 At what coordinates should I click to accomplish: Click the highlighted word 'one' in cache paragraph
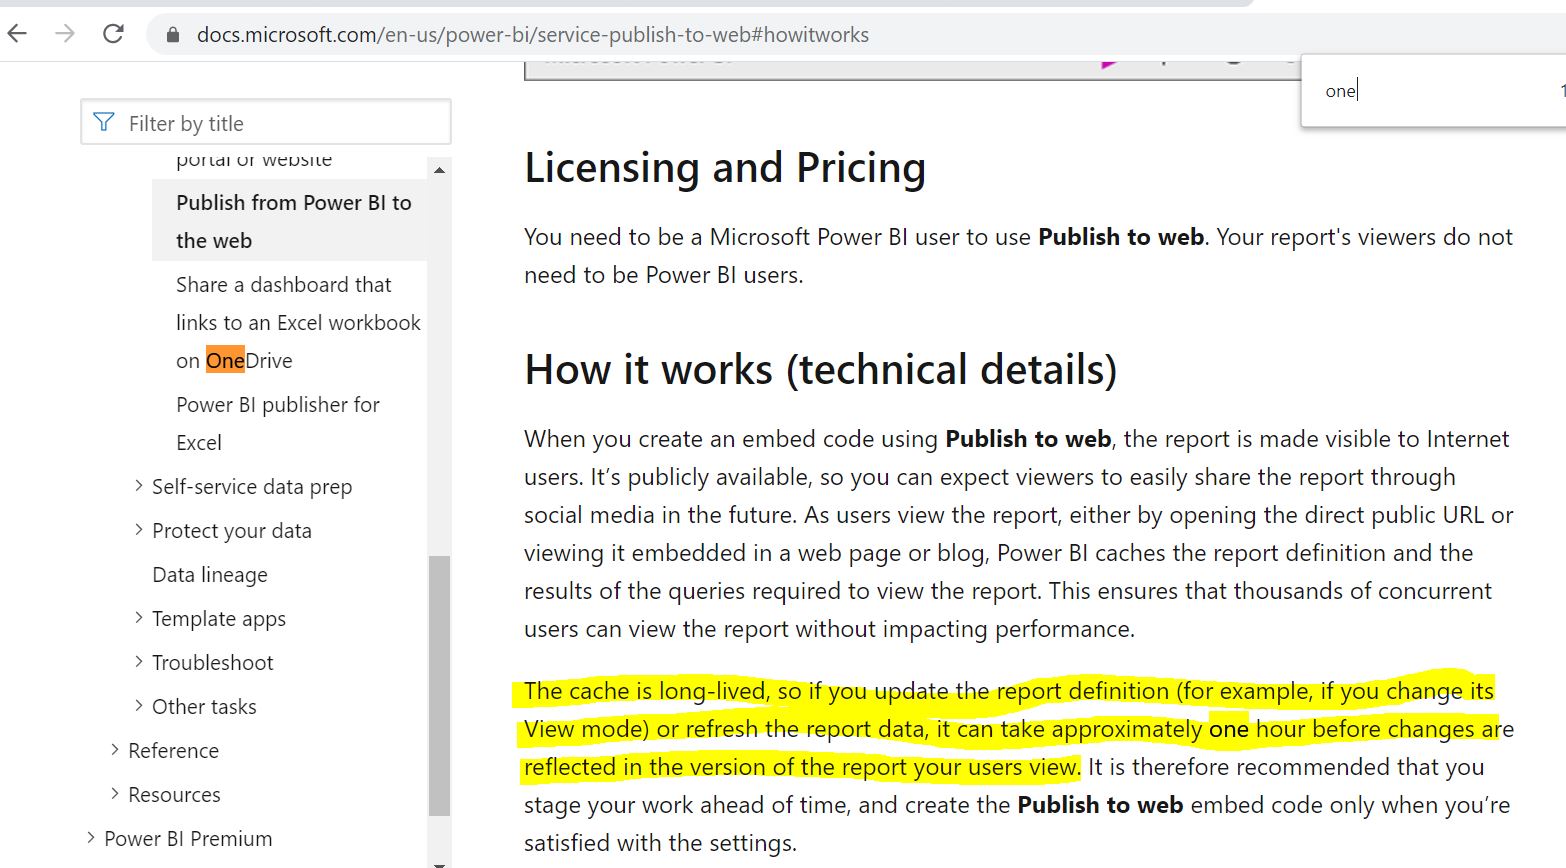1229,729
